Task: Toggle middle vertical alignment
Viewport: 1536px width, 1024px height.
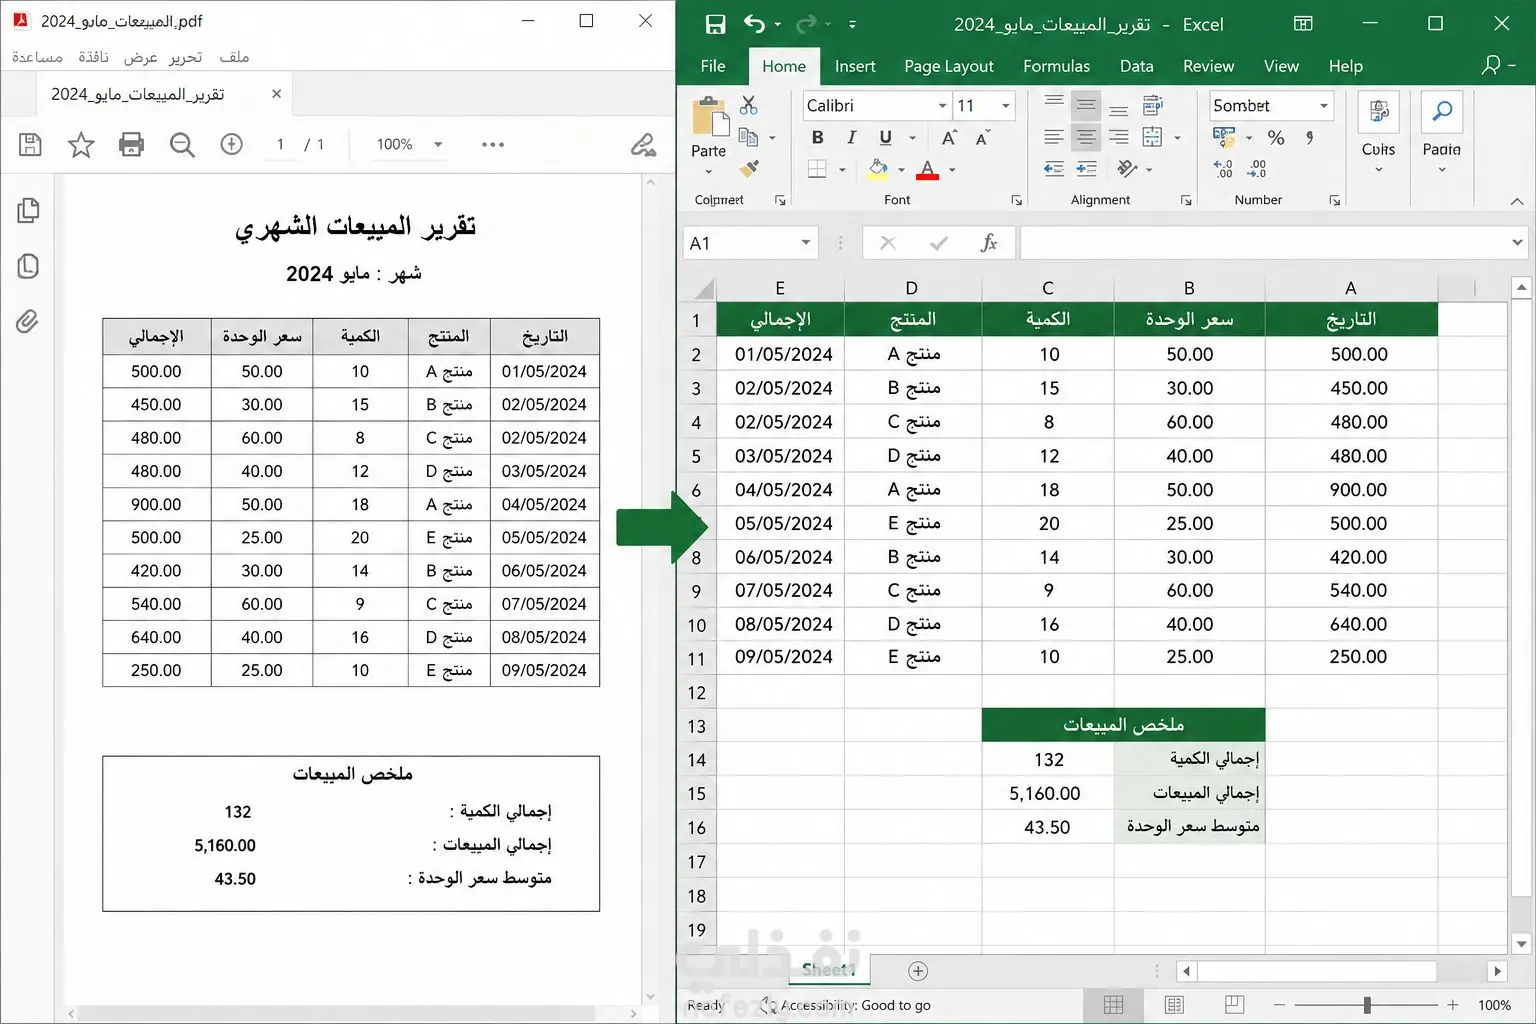Action: pos(1086,105)
